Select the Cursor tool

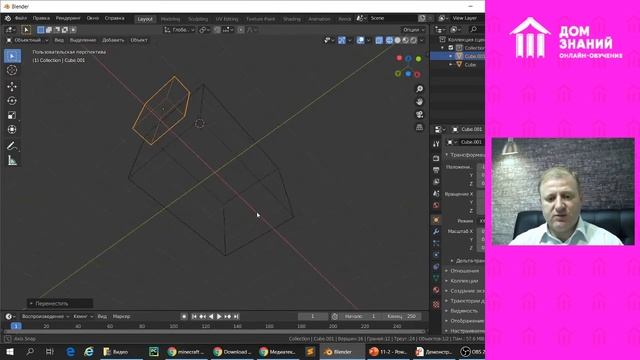click(x=12, y=70)
